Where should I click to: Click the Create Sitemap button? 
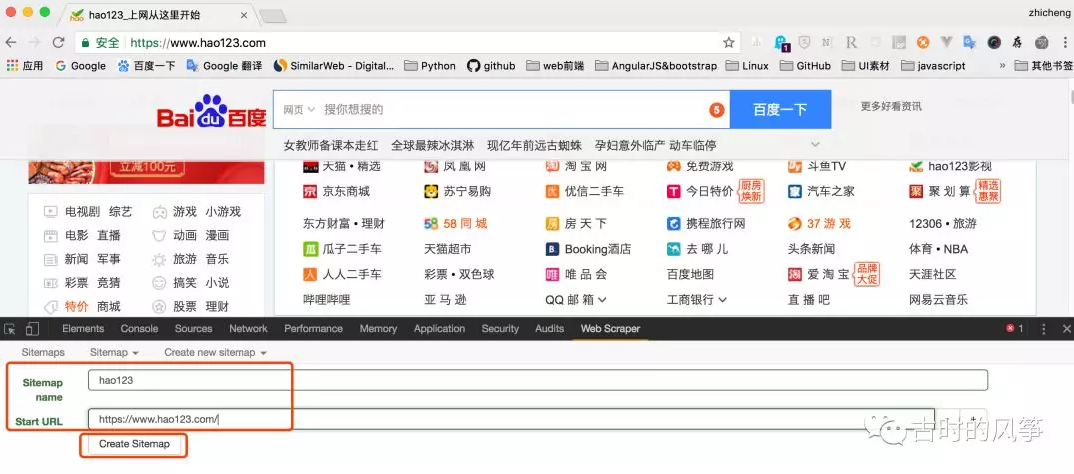coord(134,444)
